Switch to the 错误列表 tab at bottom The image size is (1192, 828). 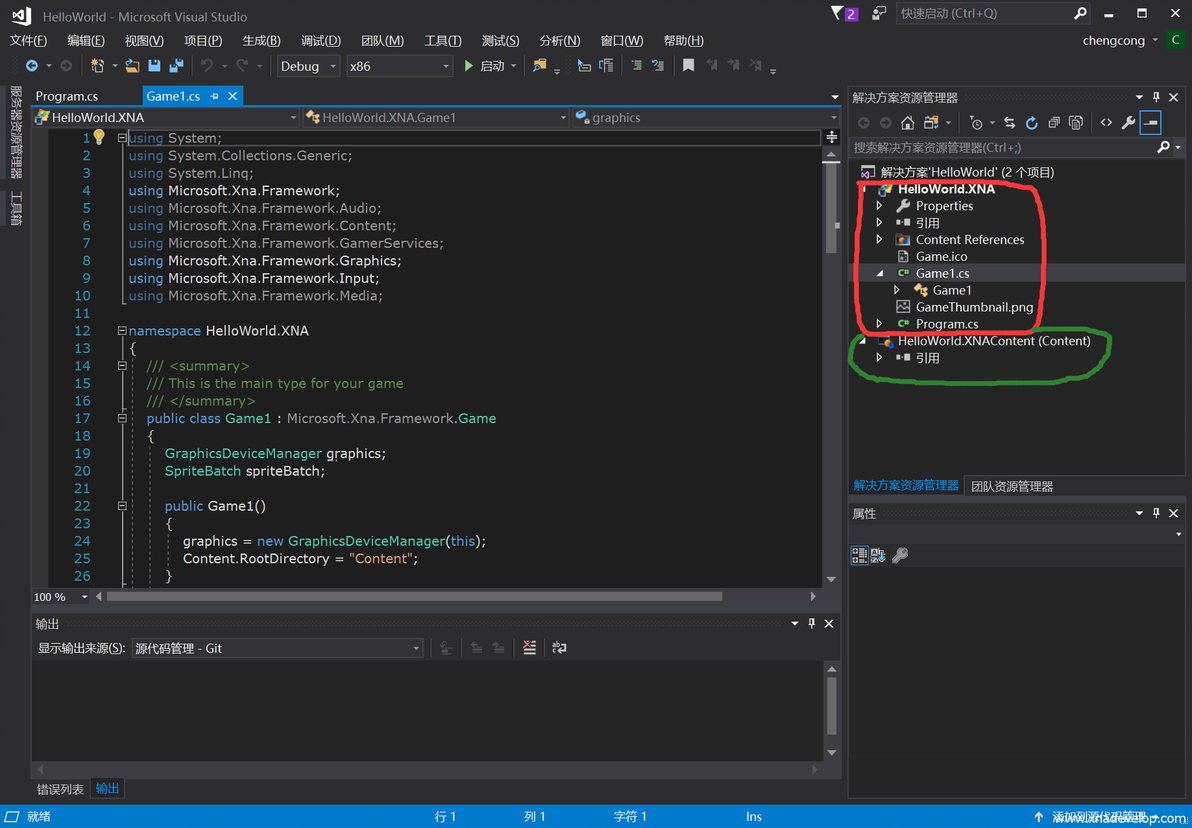(60, 789)
